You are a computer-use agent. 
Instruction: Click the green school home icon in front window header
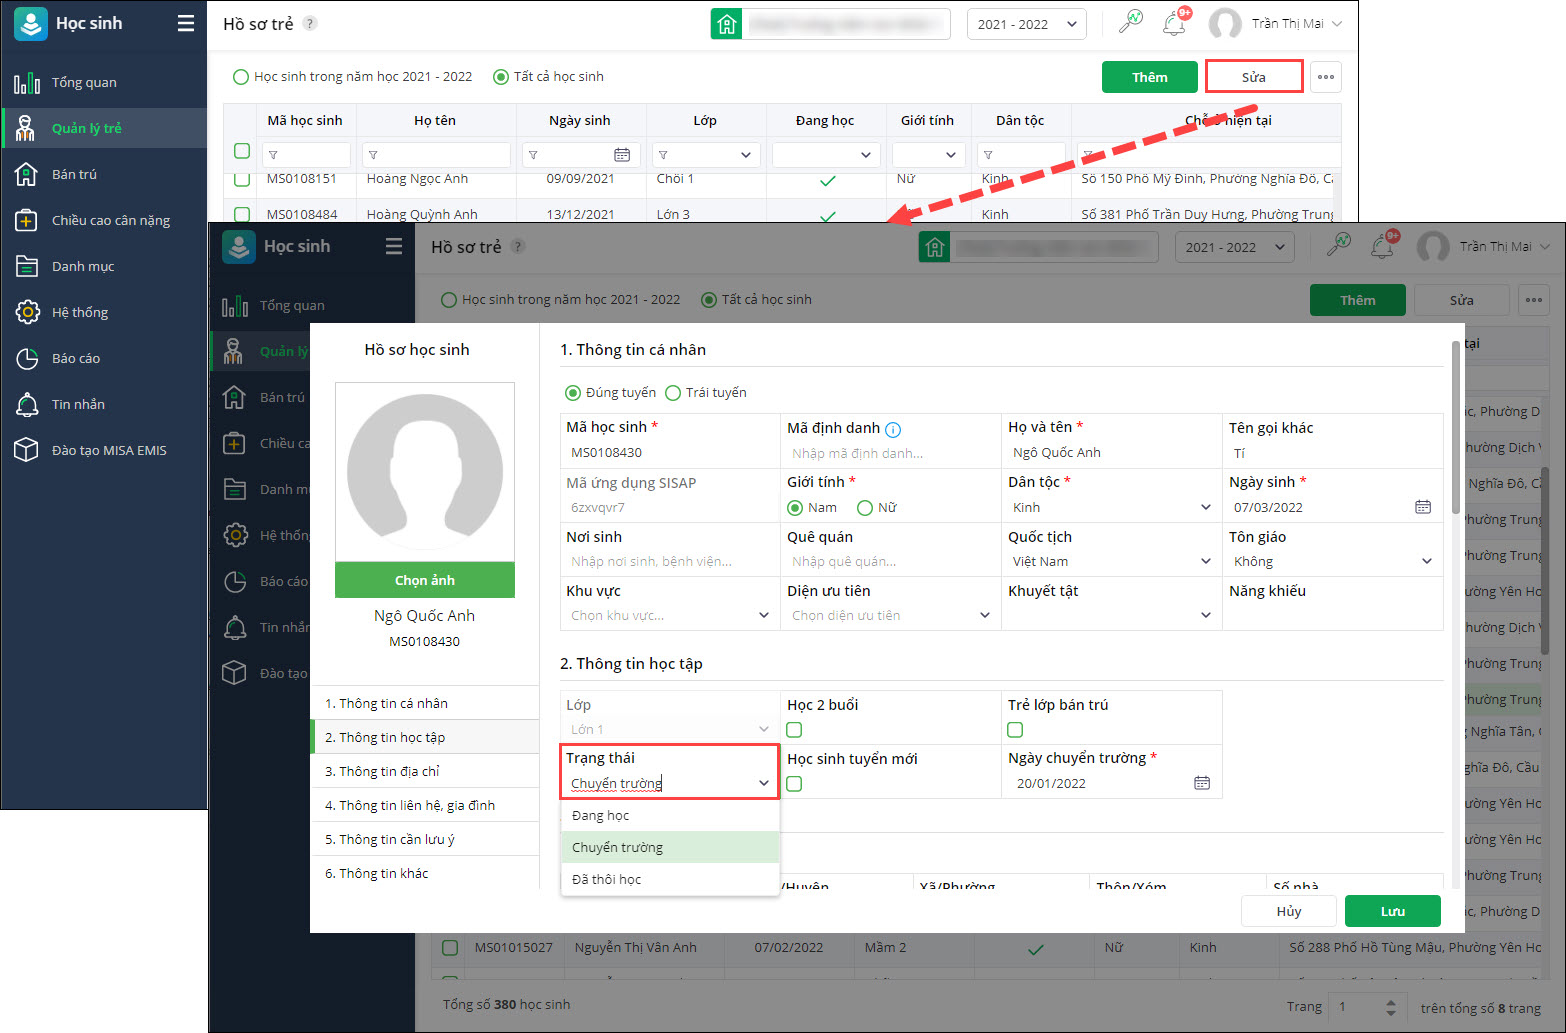pos(934,247)
